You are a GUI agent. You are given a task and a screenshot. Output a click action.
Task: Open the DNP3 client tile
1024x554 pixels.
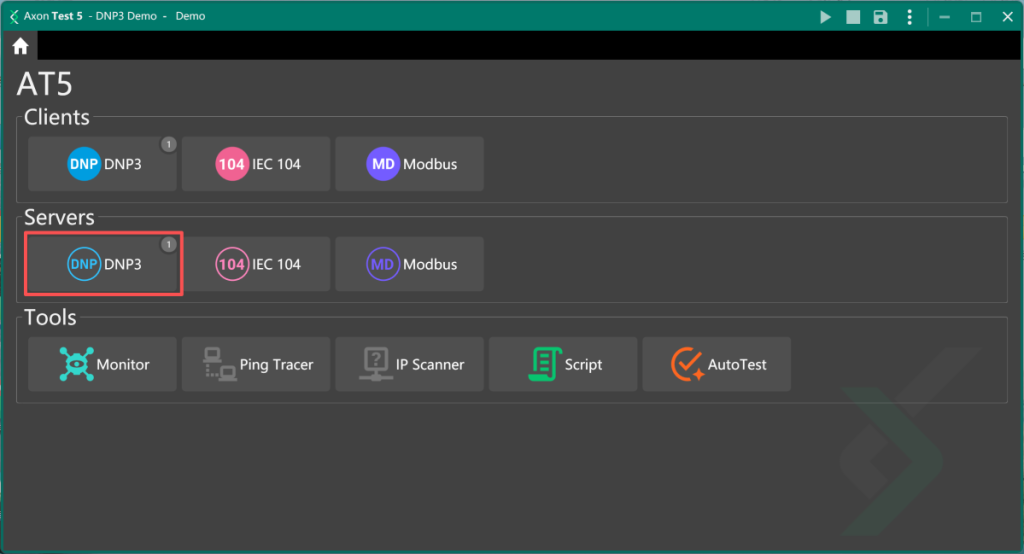click(x=103, y=164)
